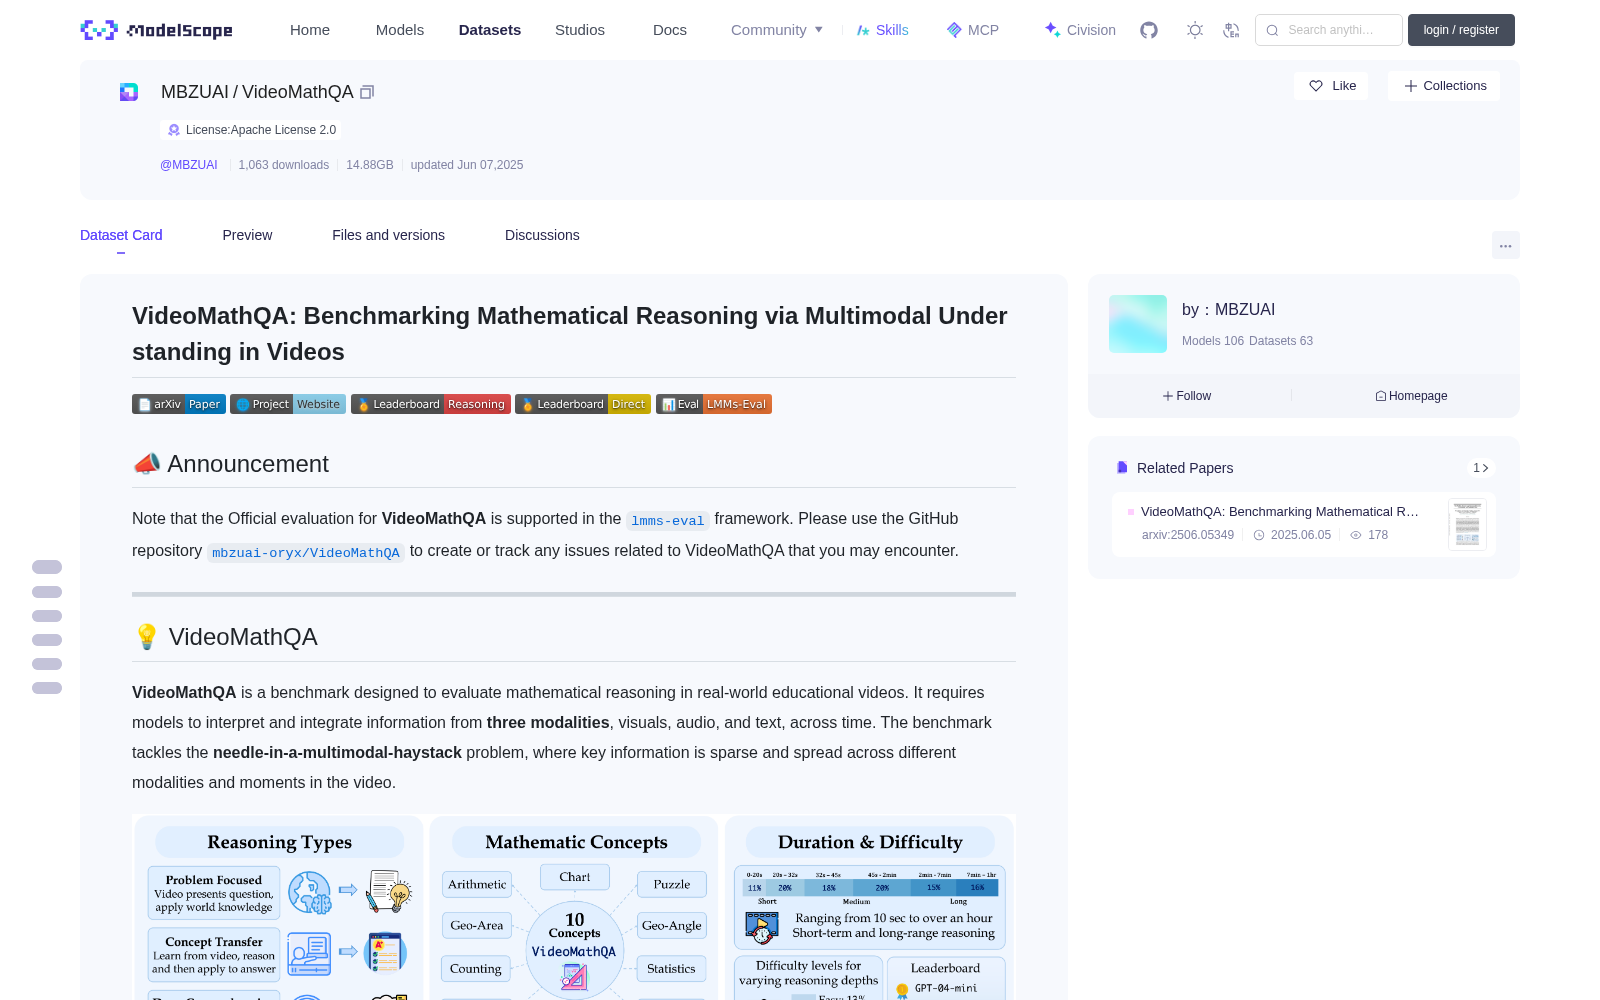Switch to the Preview tab
1600x1000 pixels.
click(x=247, y=235)
